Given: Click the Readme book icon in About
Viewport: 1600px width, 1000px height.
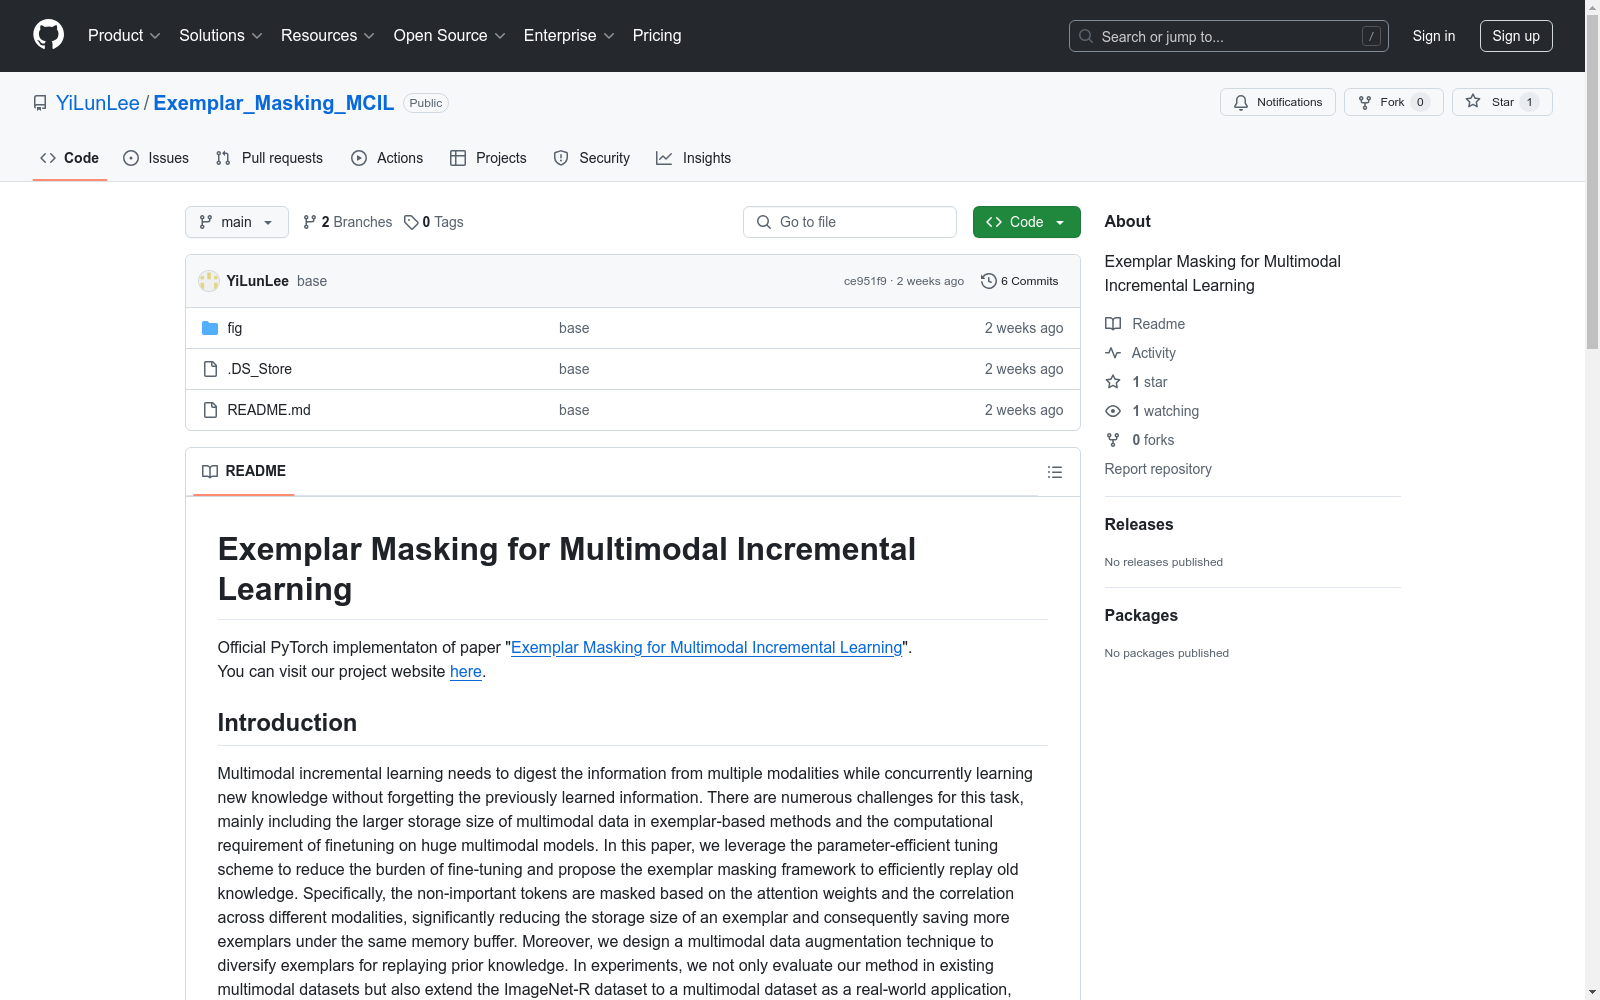Looking at the screenshot, I should point(1113,324).
